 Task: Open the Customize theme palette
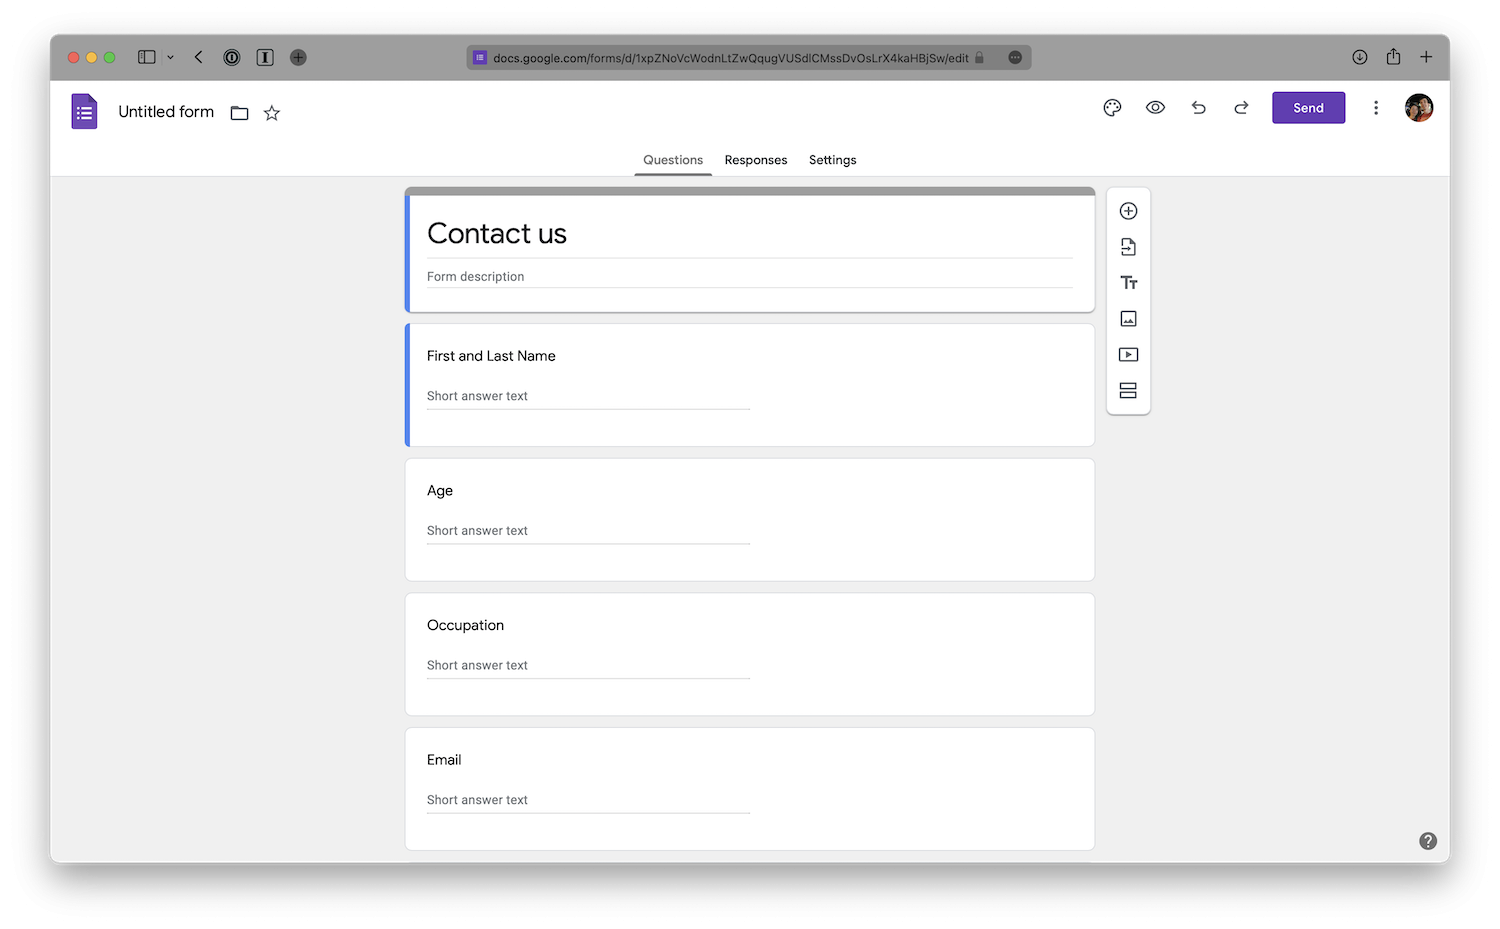point(1112,108)
